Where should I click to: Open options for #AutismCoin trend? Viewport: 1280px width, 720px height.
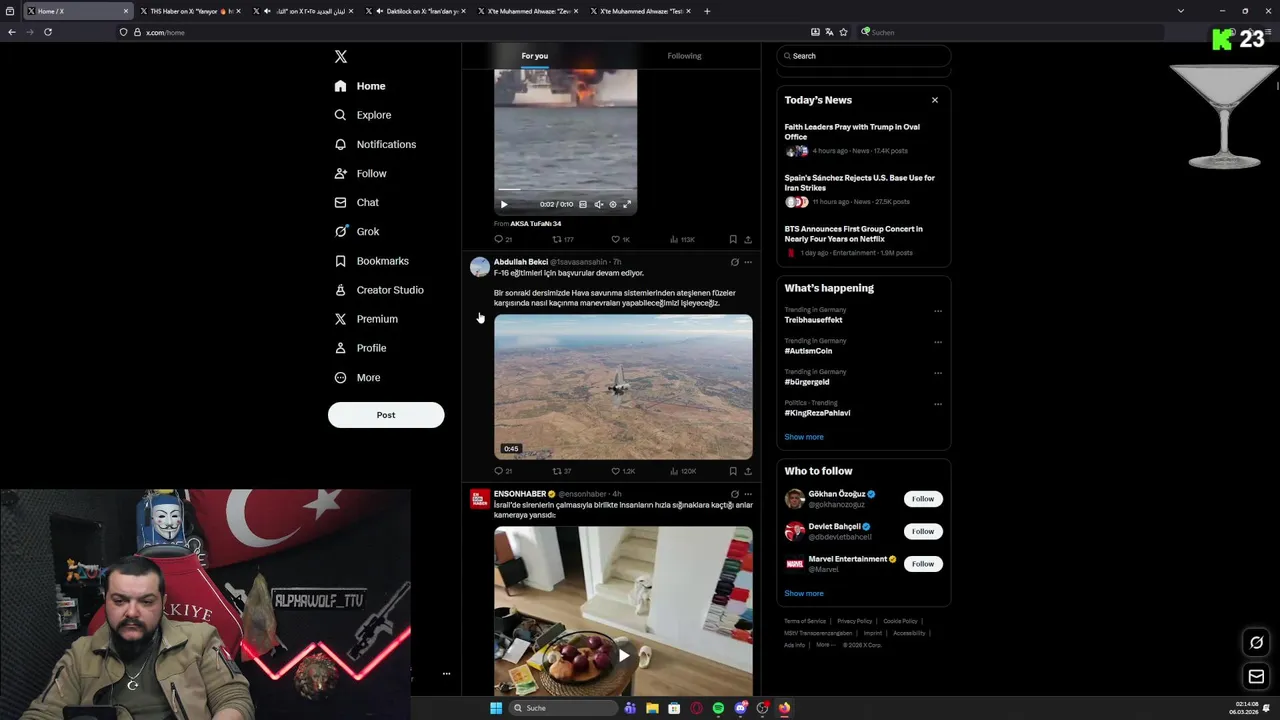(x=938, y=342)
